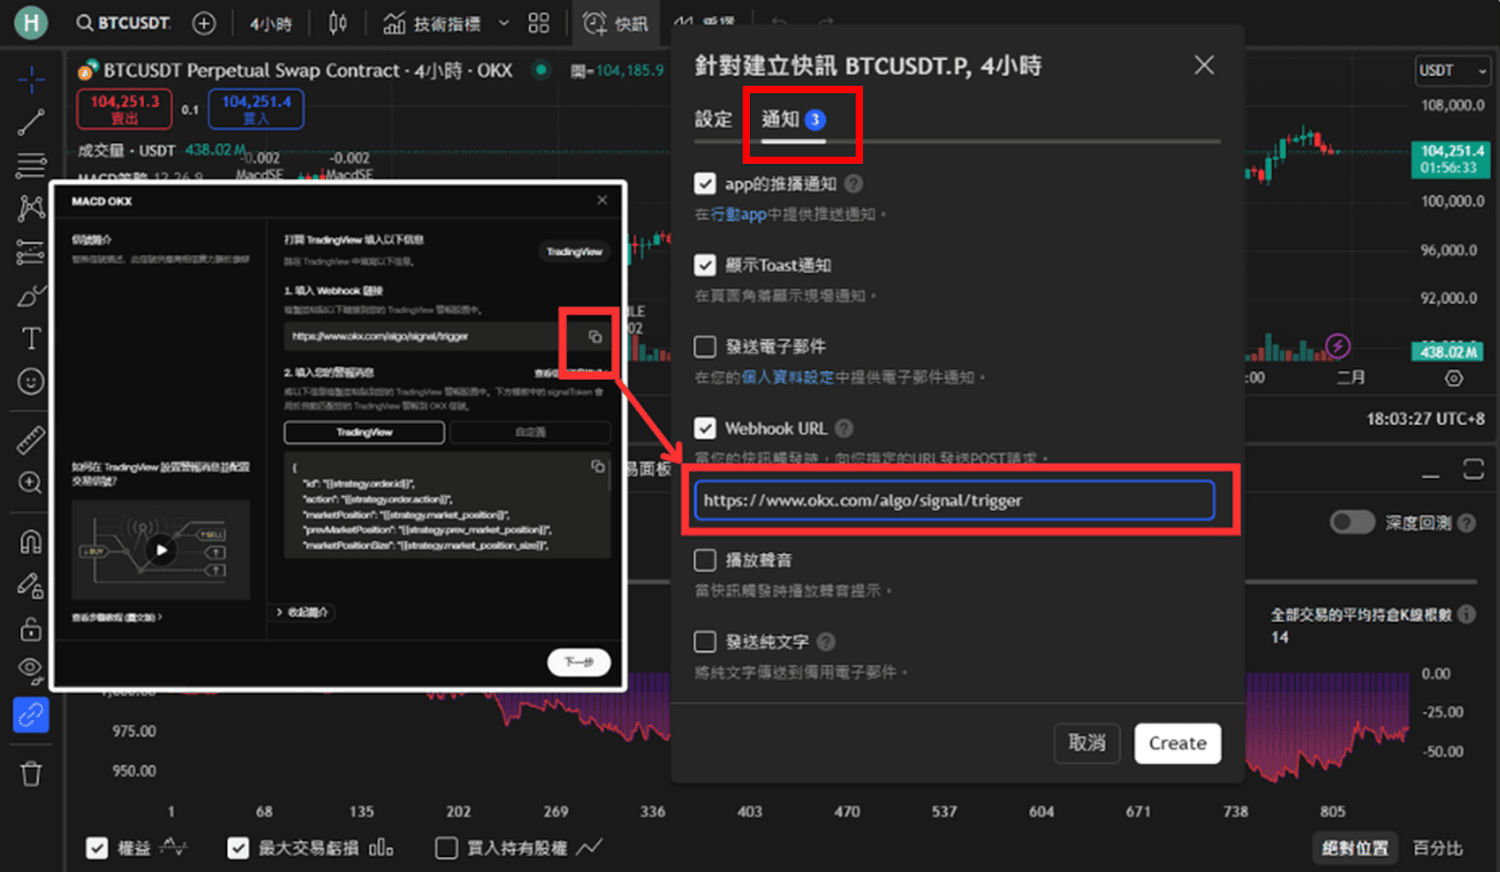Add symbol with plus icon
Screen dimensions: 1500x872
pyautogui.click(x=204, y=23)
